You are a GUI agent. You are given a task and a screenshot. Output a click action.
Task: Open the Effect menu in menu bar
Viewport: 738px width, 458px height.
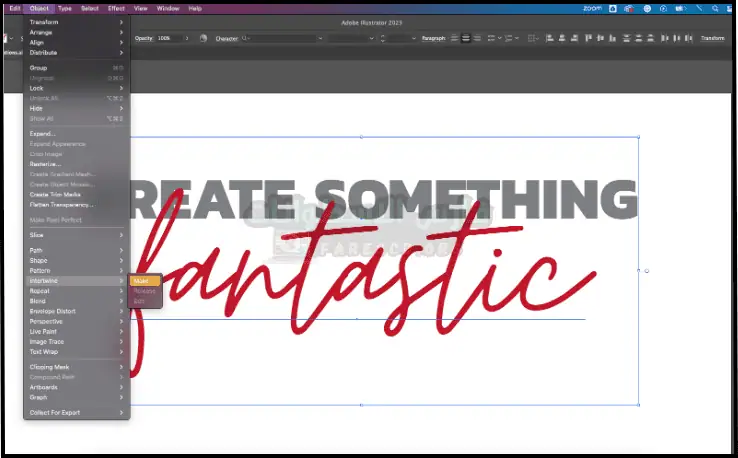116,7
